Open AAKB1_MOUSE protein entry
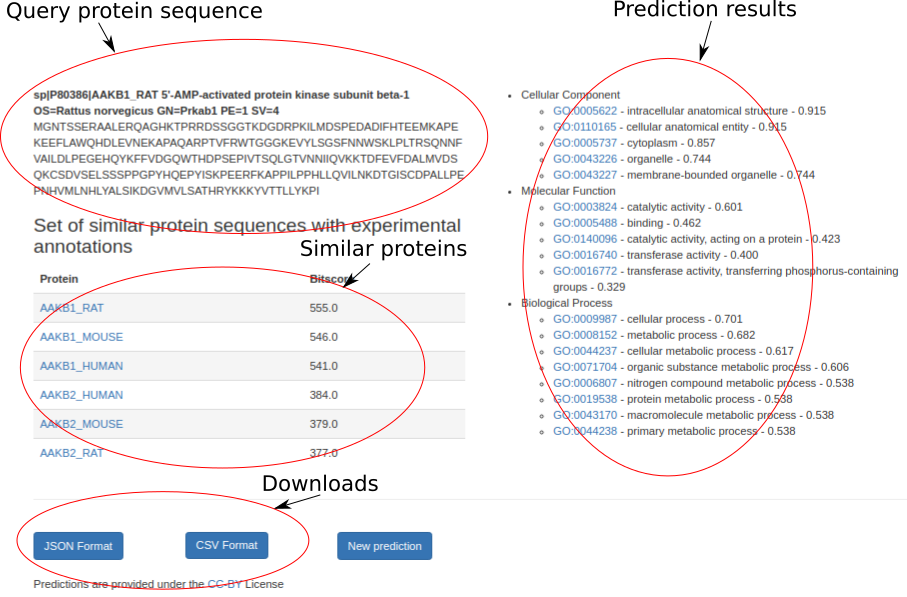The width and height of the screenshot is (907, 597). pyautogui.click(x=81, y=337)
